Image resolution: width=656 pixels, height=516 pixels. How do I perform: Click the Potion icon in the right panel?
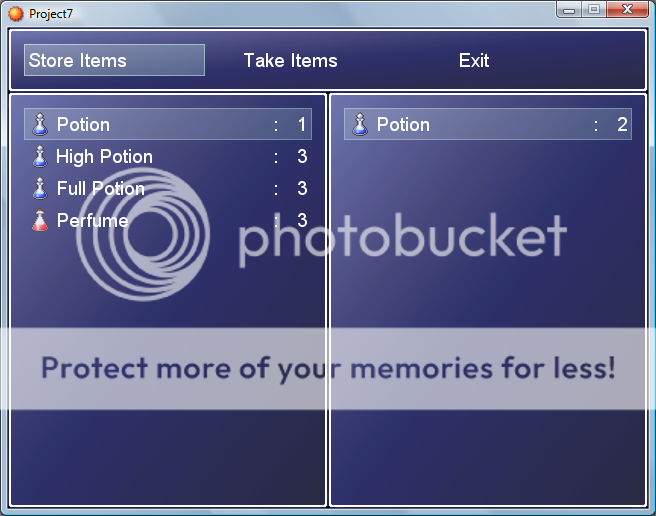(x=360, y=124)
